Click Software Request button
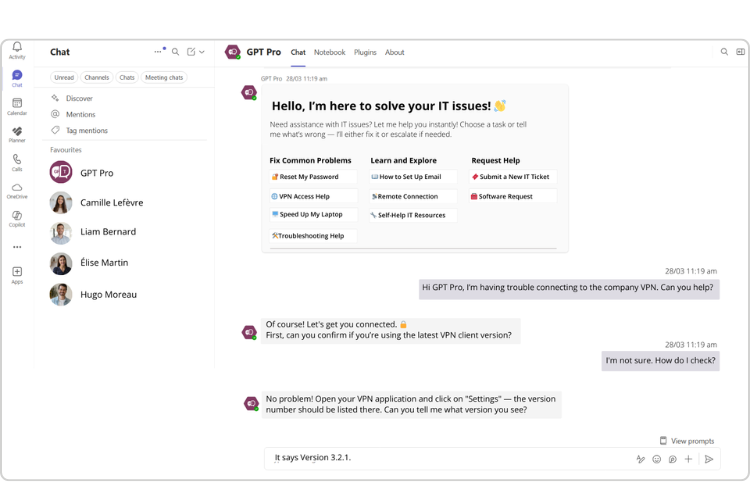Image resolution: width=750 pixels, height=500 pixels. (x=513, y=196)
